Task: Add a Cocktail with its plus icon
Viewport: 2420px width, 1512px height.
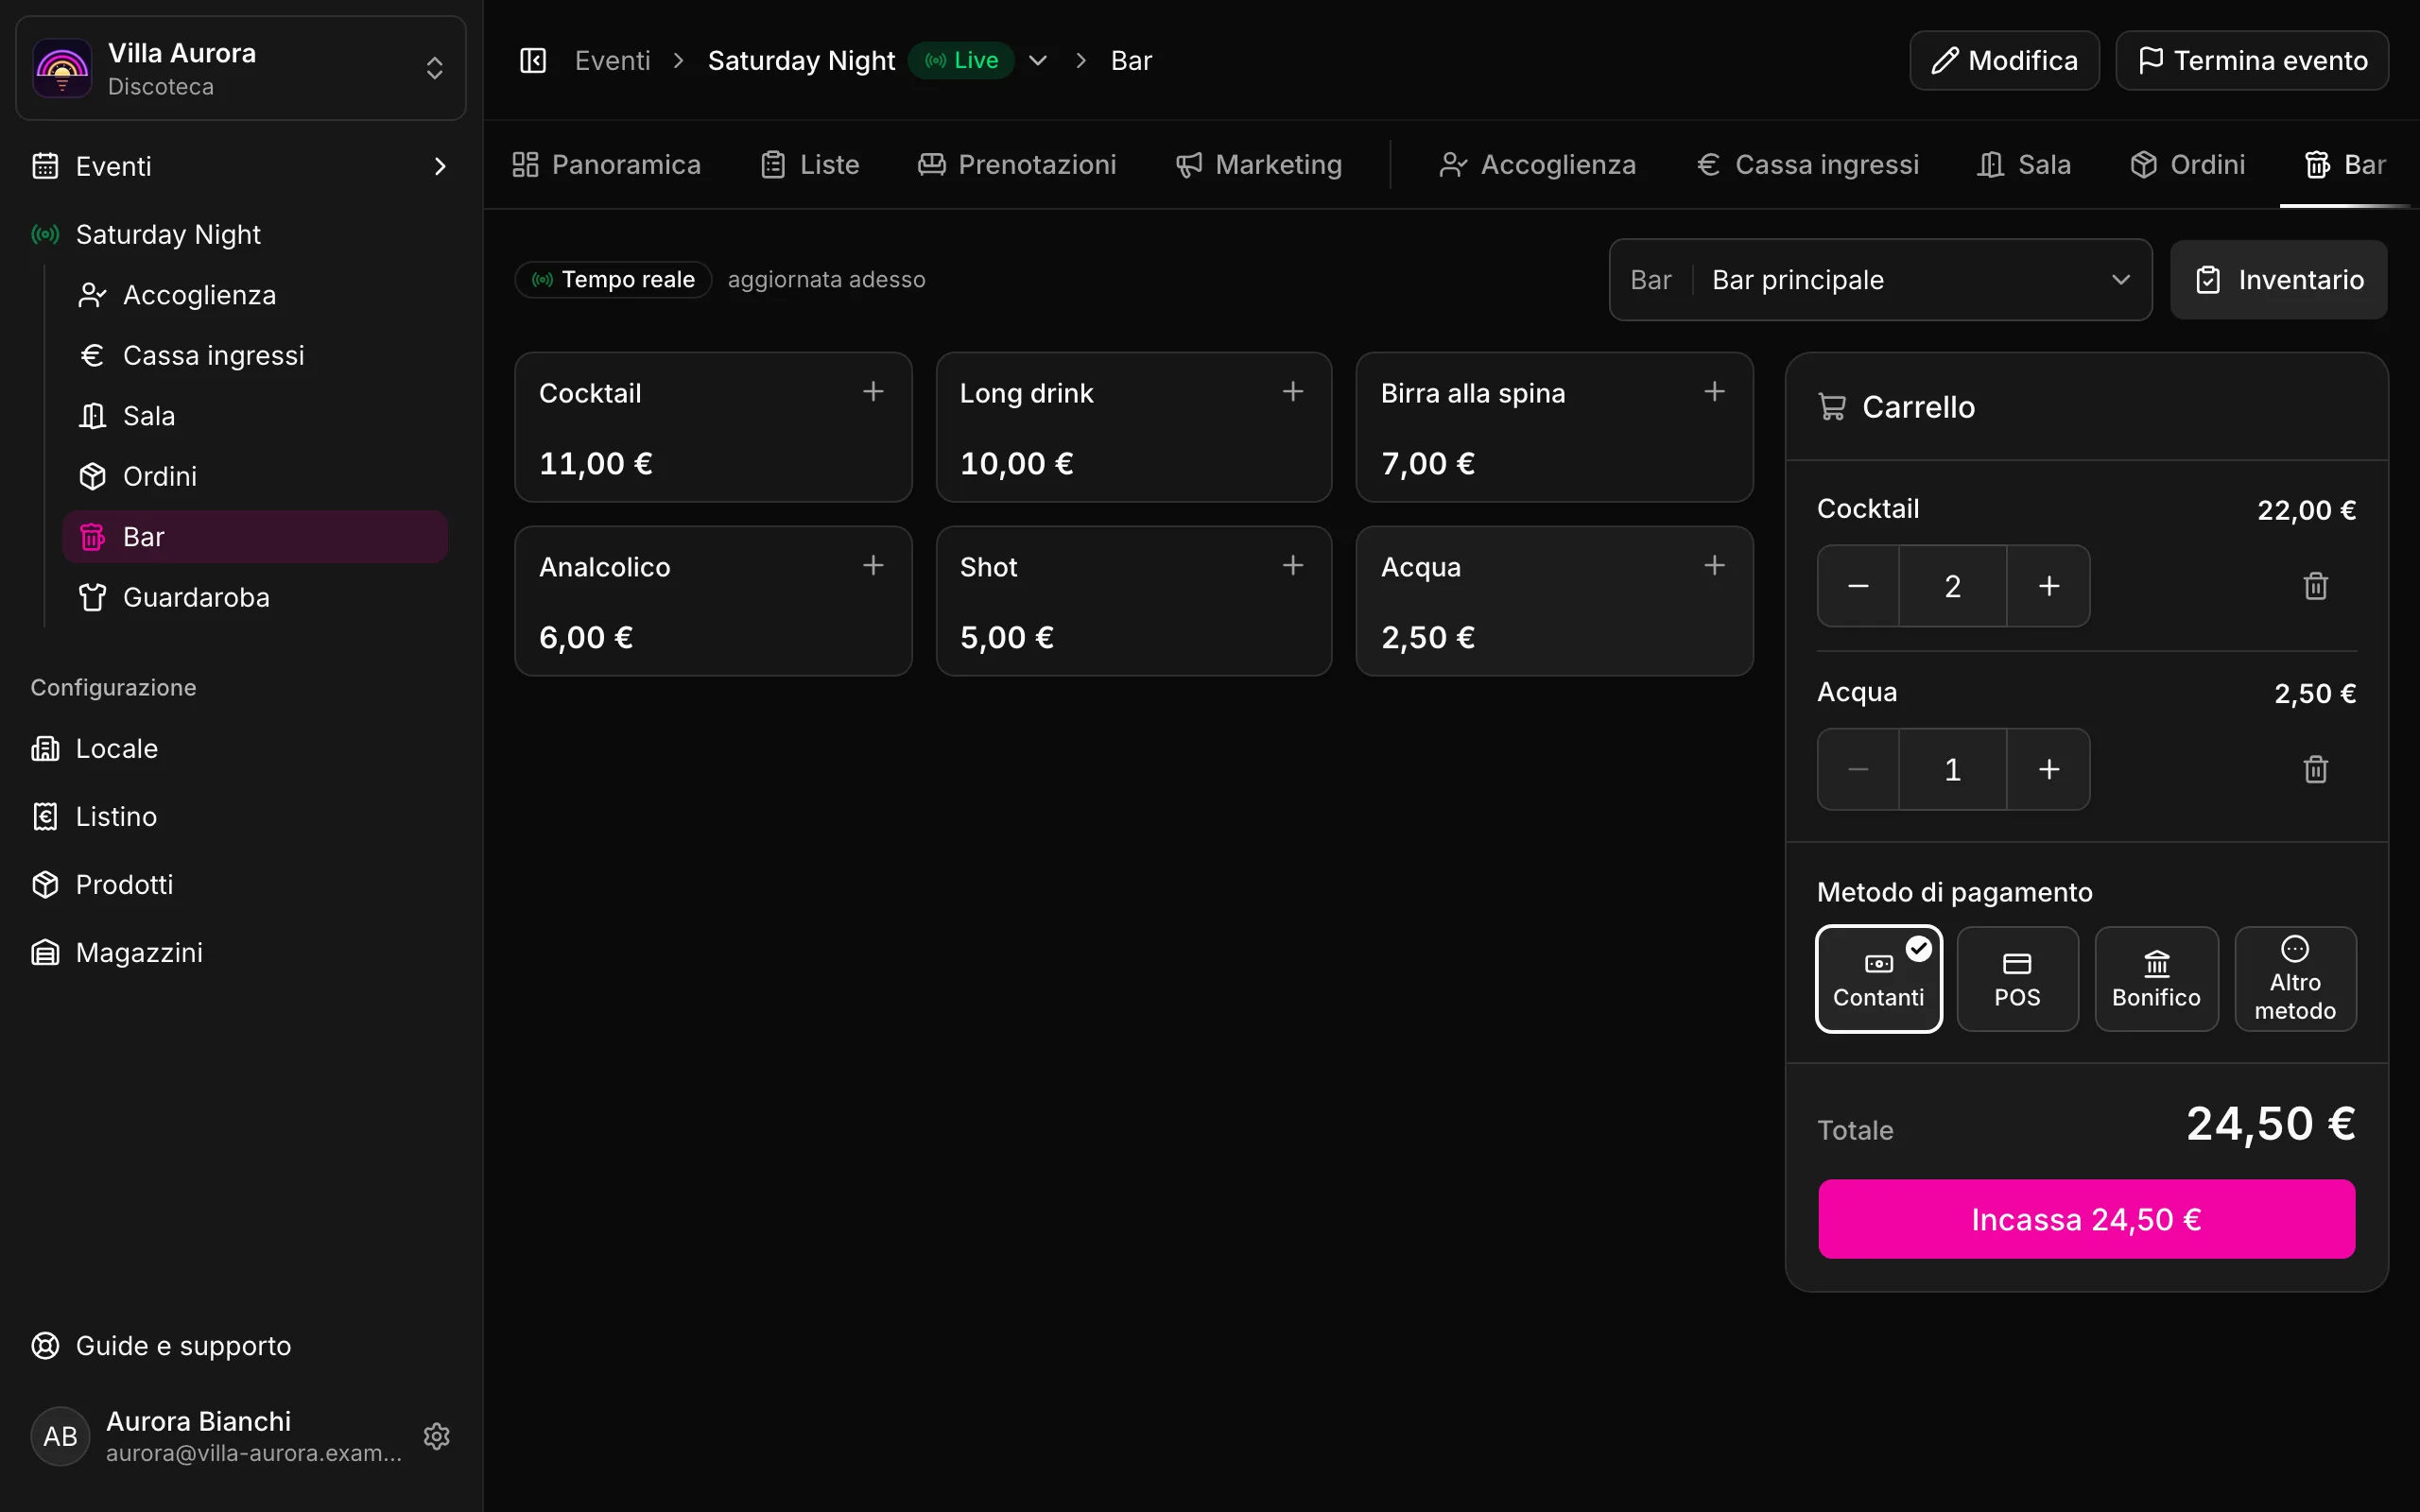Action: pos(873,392)
